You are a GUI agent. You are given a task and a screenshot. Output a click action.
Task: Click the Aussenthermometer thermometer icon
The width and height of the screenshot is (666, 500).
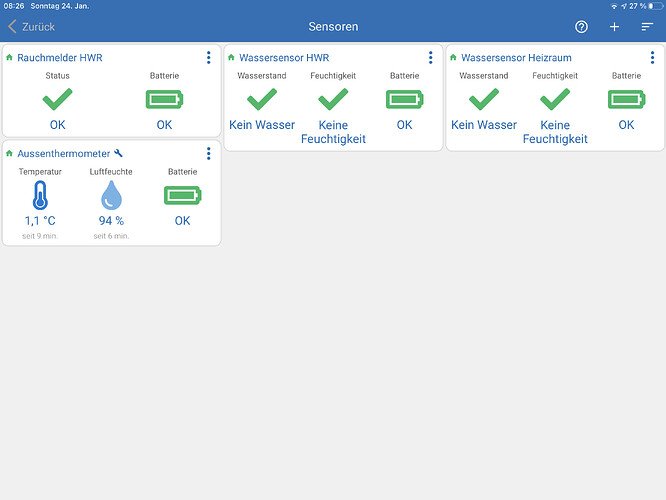click(x=40, y=196)
